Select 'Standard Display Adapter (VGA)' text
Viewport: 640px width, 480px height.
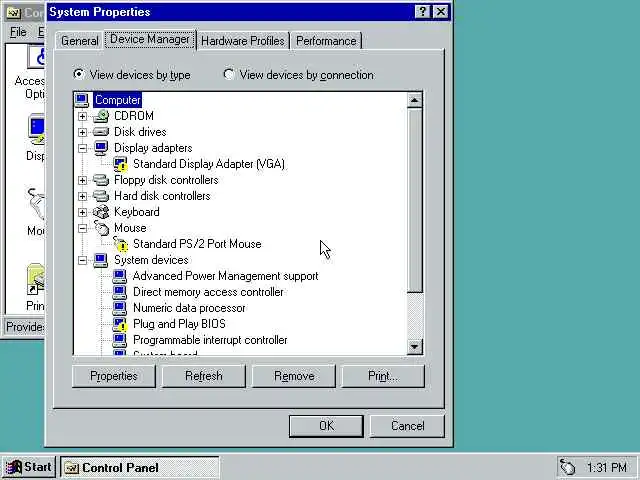click(x=209, y=164)
